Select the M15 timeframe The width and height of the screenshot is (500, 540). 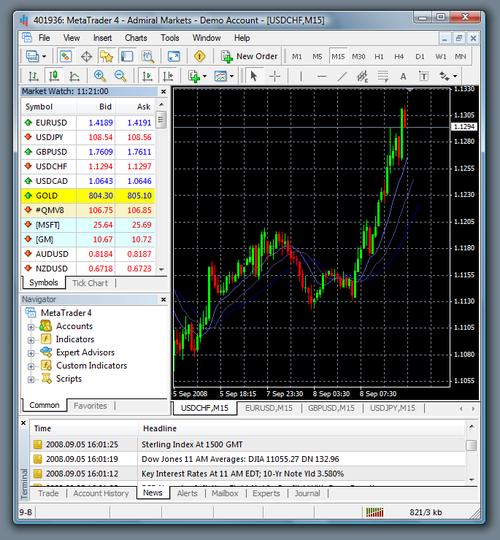(338, 56)
